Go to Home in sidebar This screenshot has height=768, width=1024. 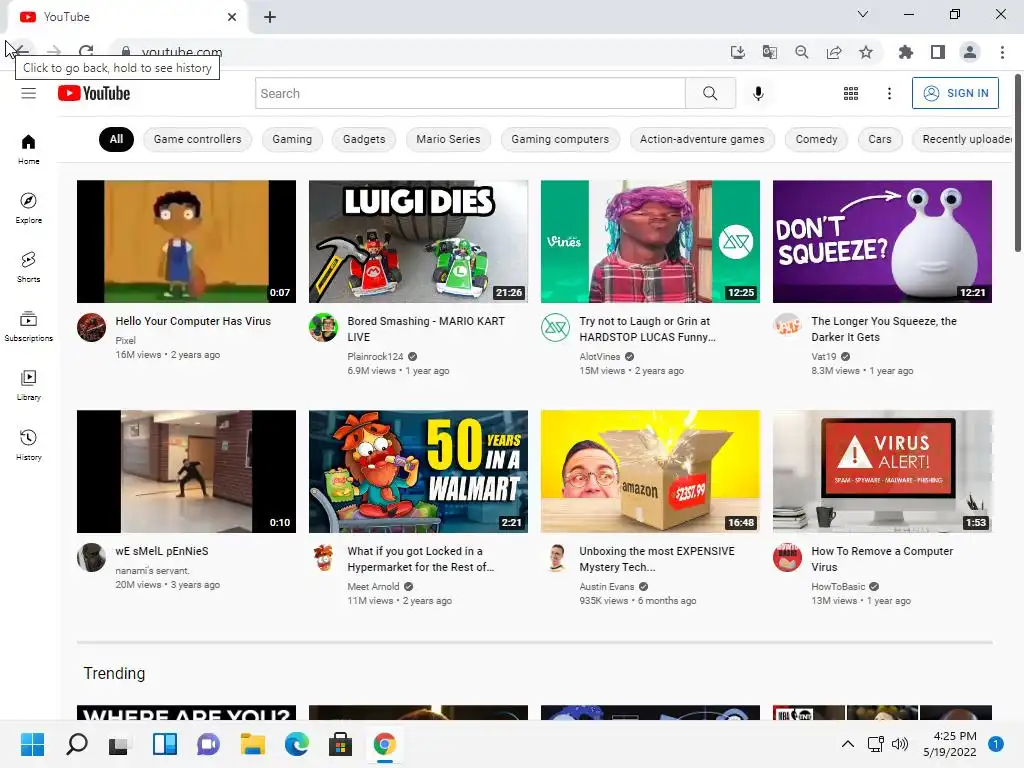pyautogui.click(x=28, y=150)
